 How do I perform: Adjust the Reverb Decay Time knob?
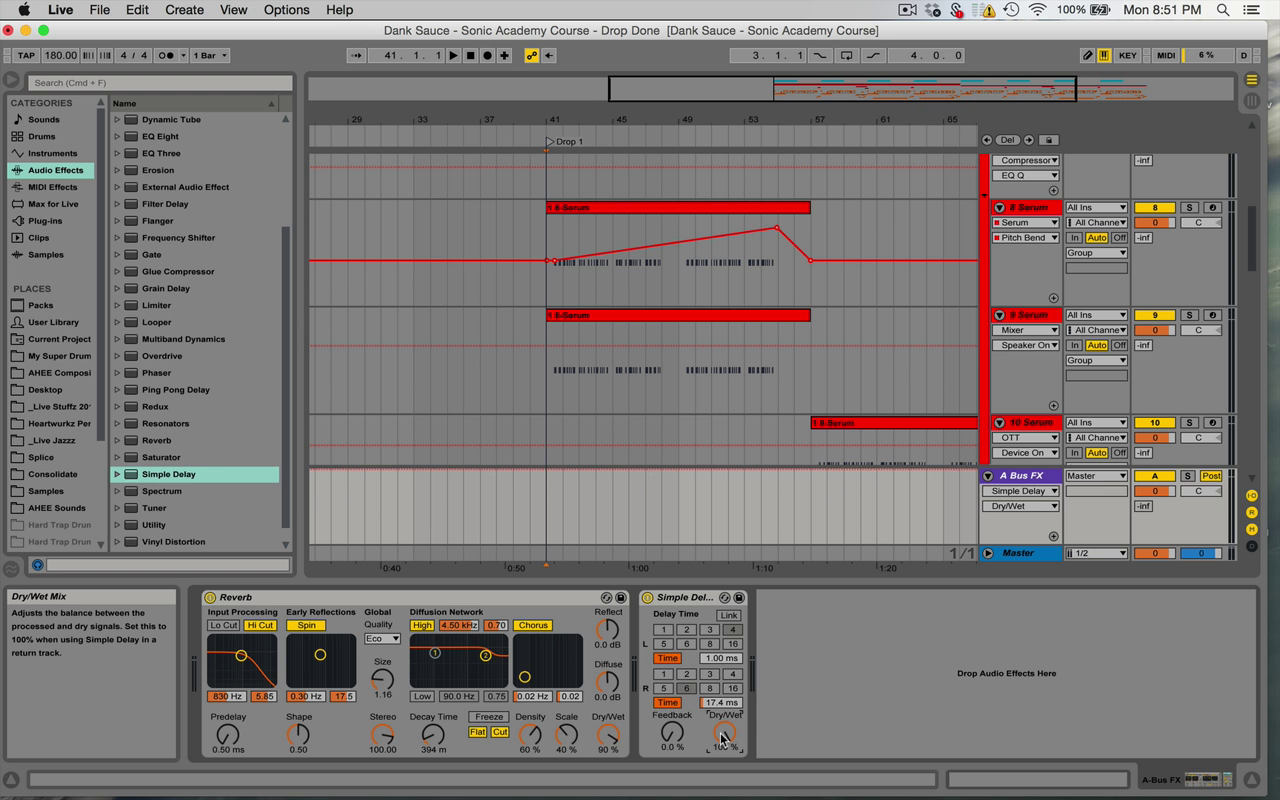pos(433,734)
